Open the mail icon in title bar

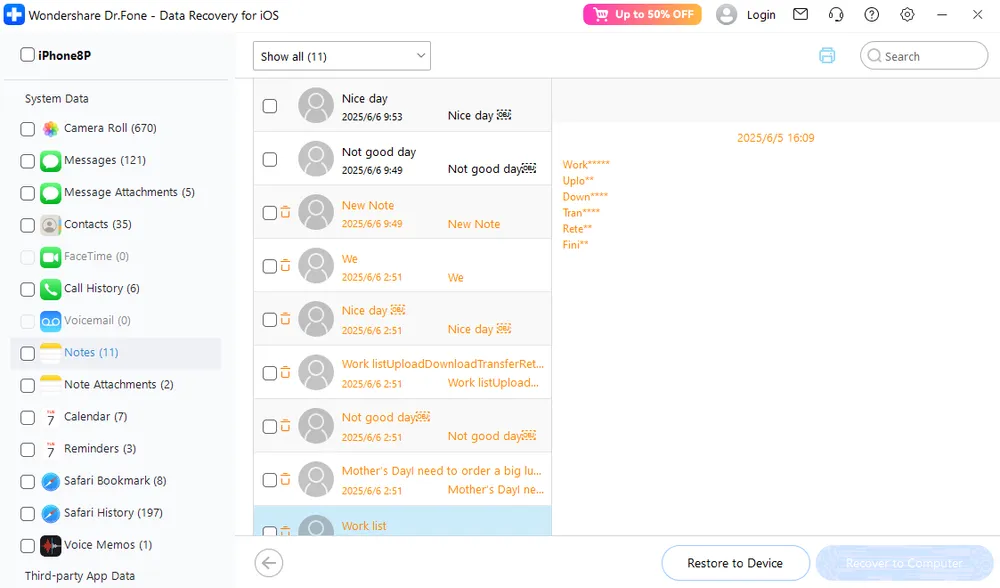(800, 15)
